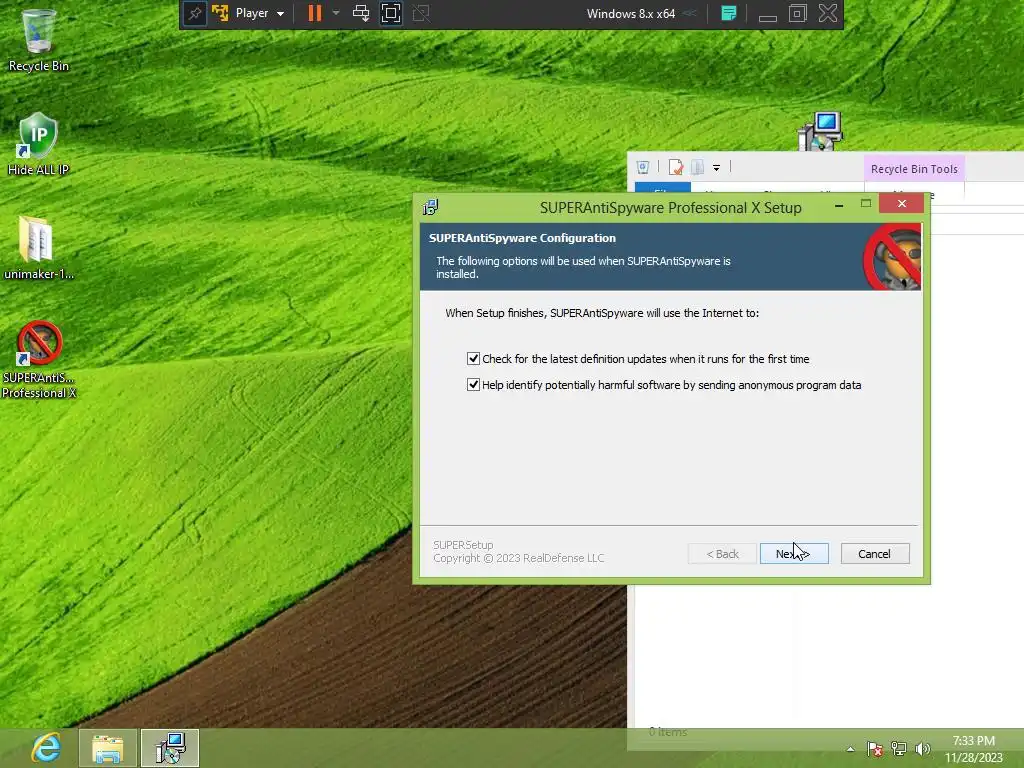Minimize the SUPERAntiSpyware setup window
This screenshot has height=768, width=1024.
coord(839,206)
